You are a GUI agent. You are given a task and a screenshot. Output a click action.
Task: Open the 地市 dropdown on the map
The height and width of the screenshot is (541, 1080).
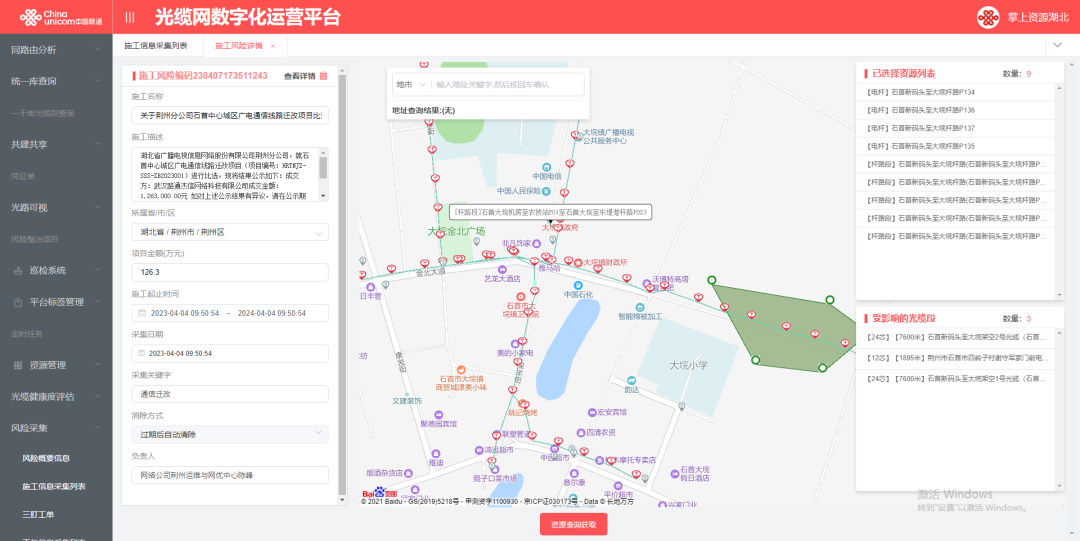point(410,85)
